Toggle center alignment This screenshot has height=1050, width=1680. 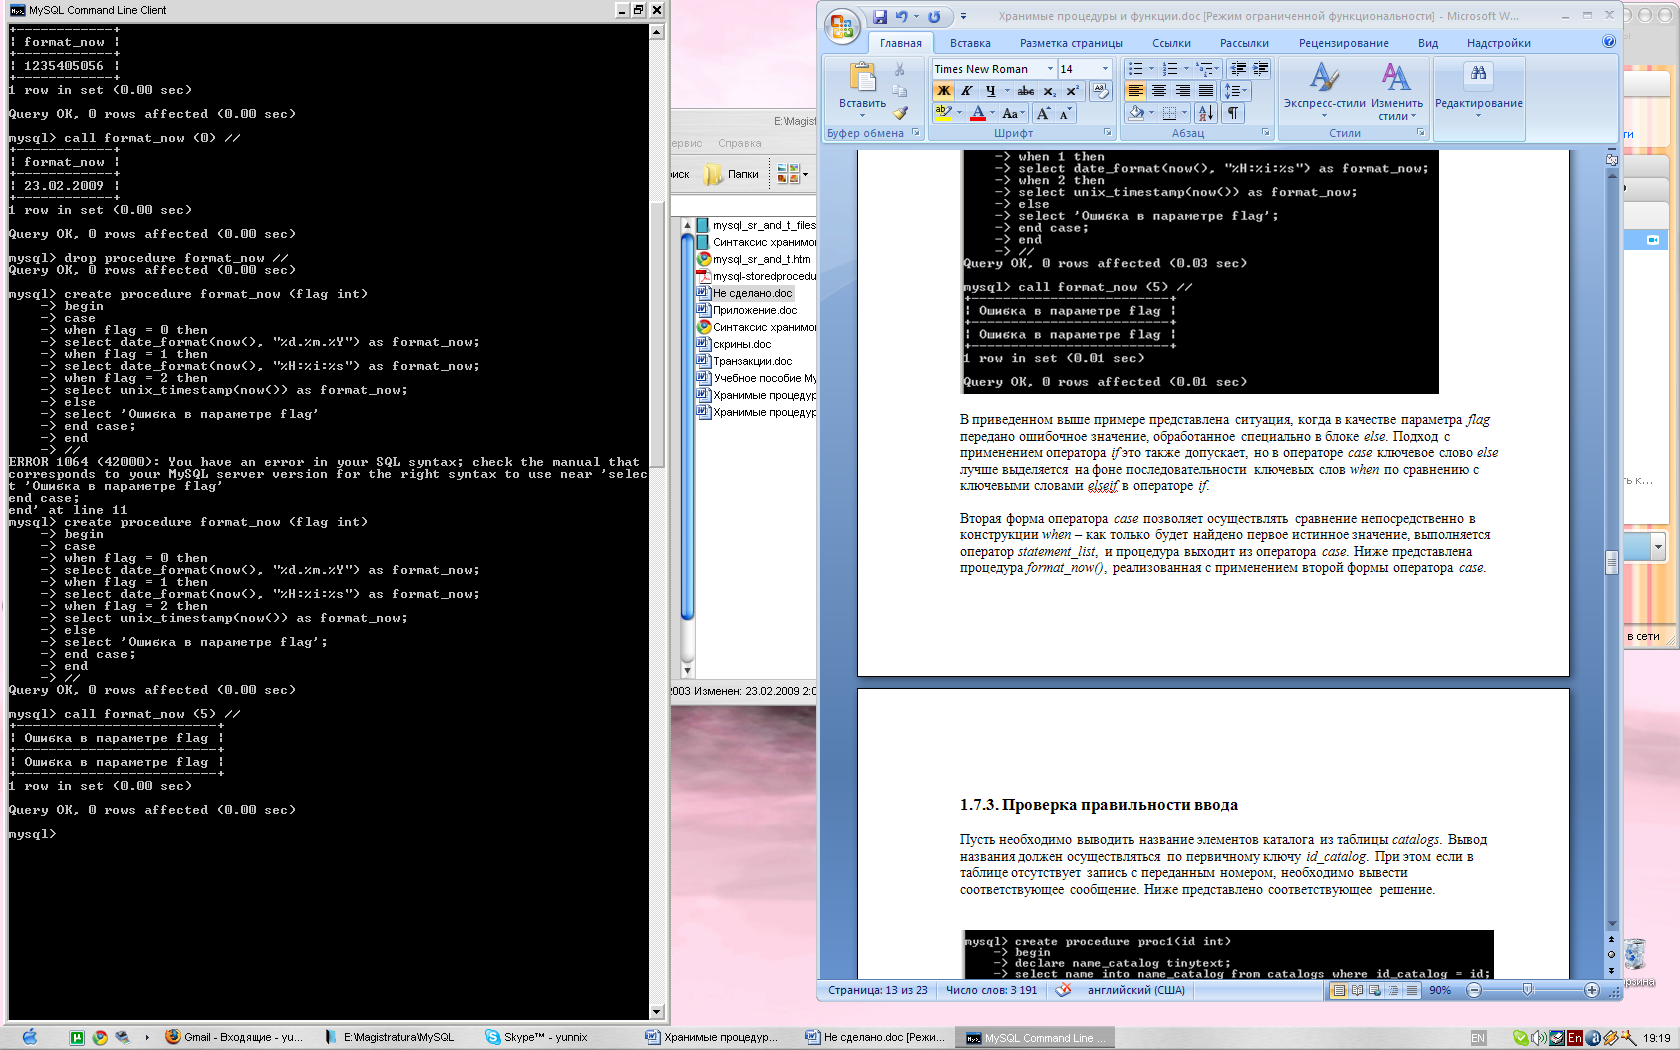(x=1159, y=91)
